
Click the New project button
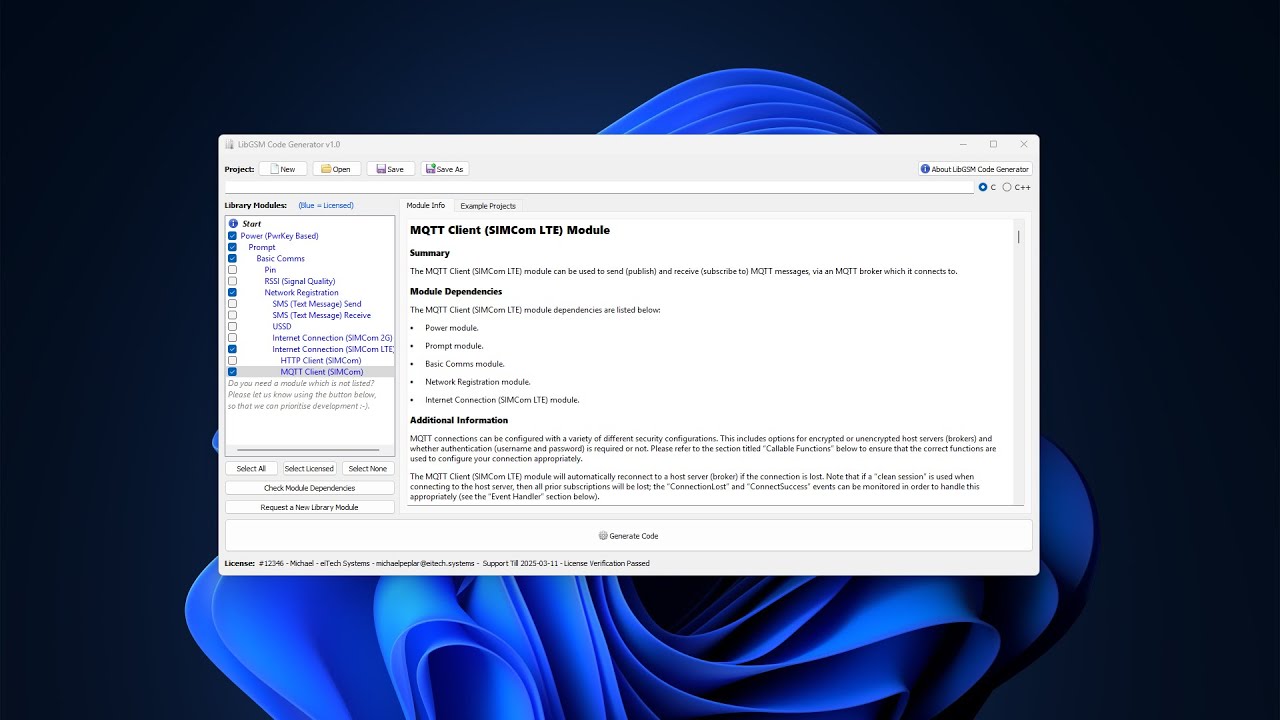coord(283,169)
